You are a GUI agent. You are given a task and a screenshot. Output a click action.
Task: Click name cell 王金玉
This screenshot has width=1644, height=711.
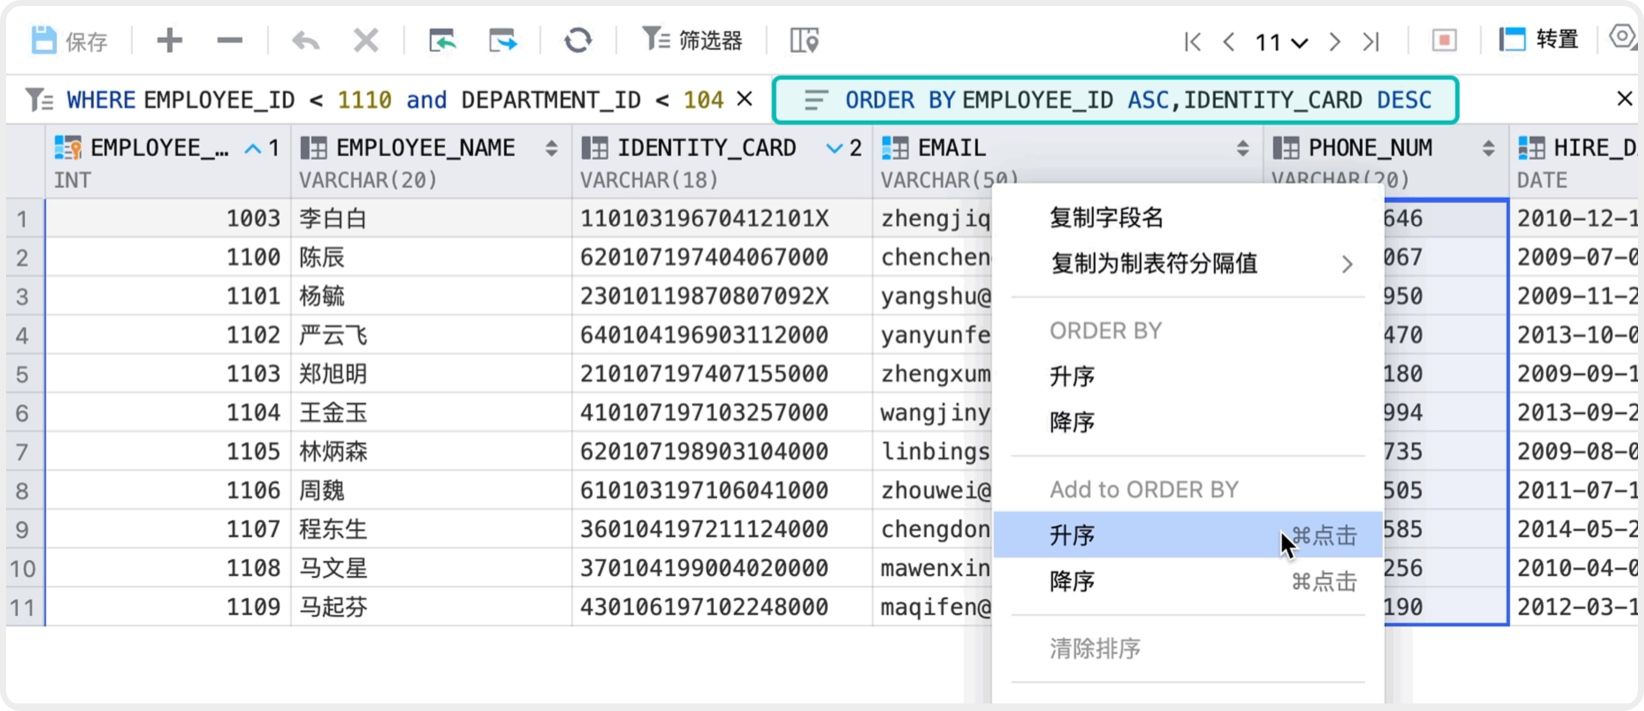[x=431, y=413]
